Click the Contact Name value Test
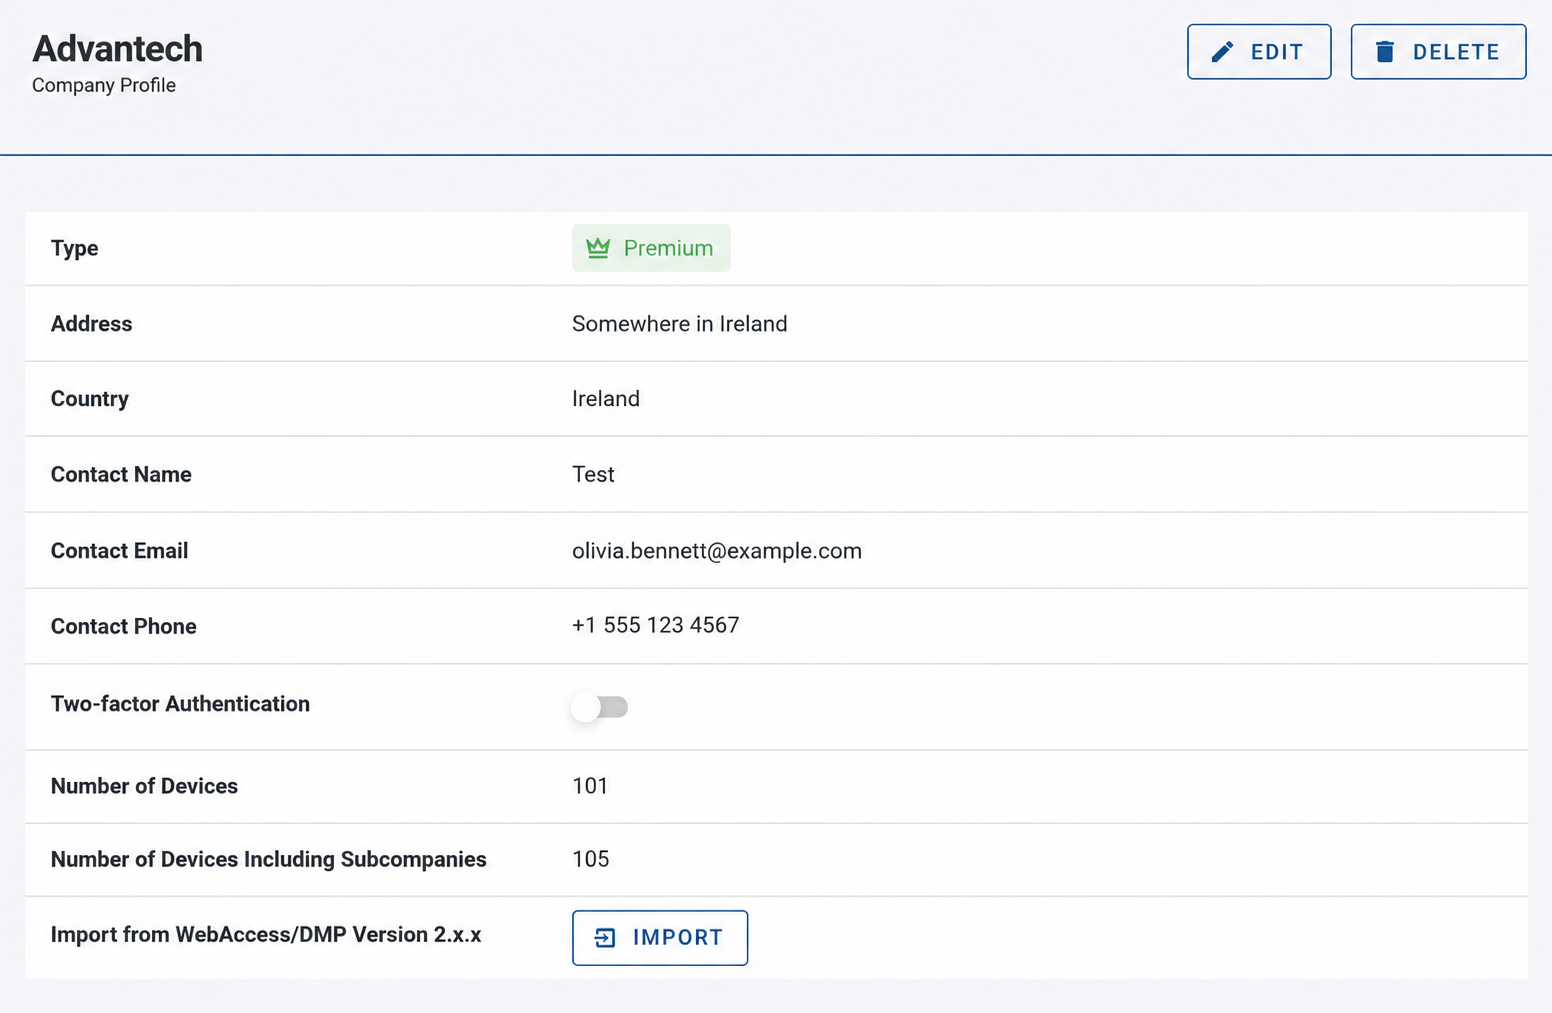This screenshot has width=1552, height=1013. pos(593,475)
